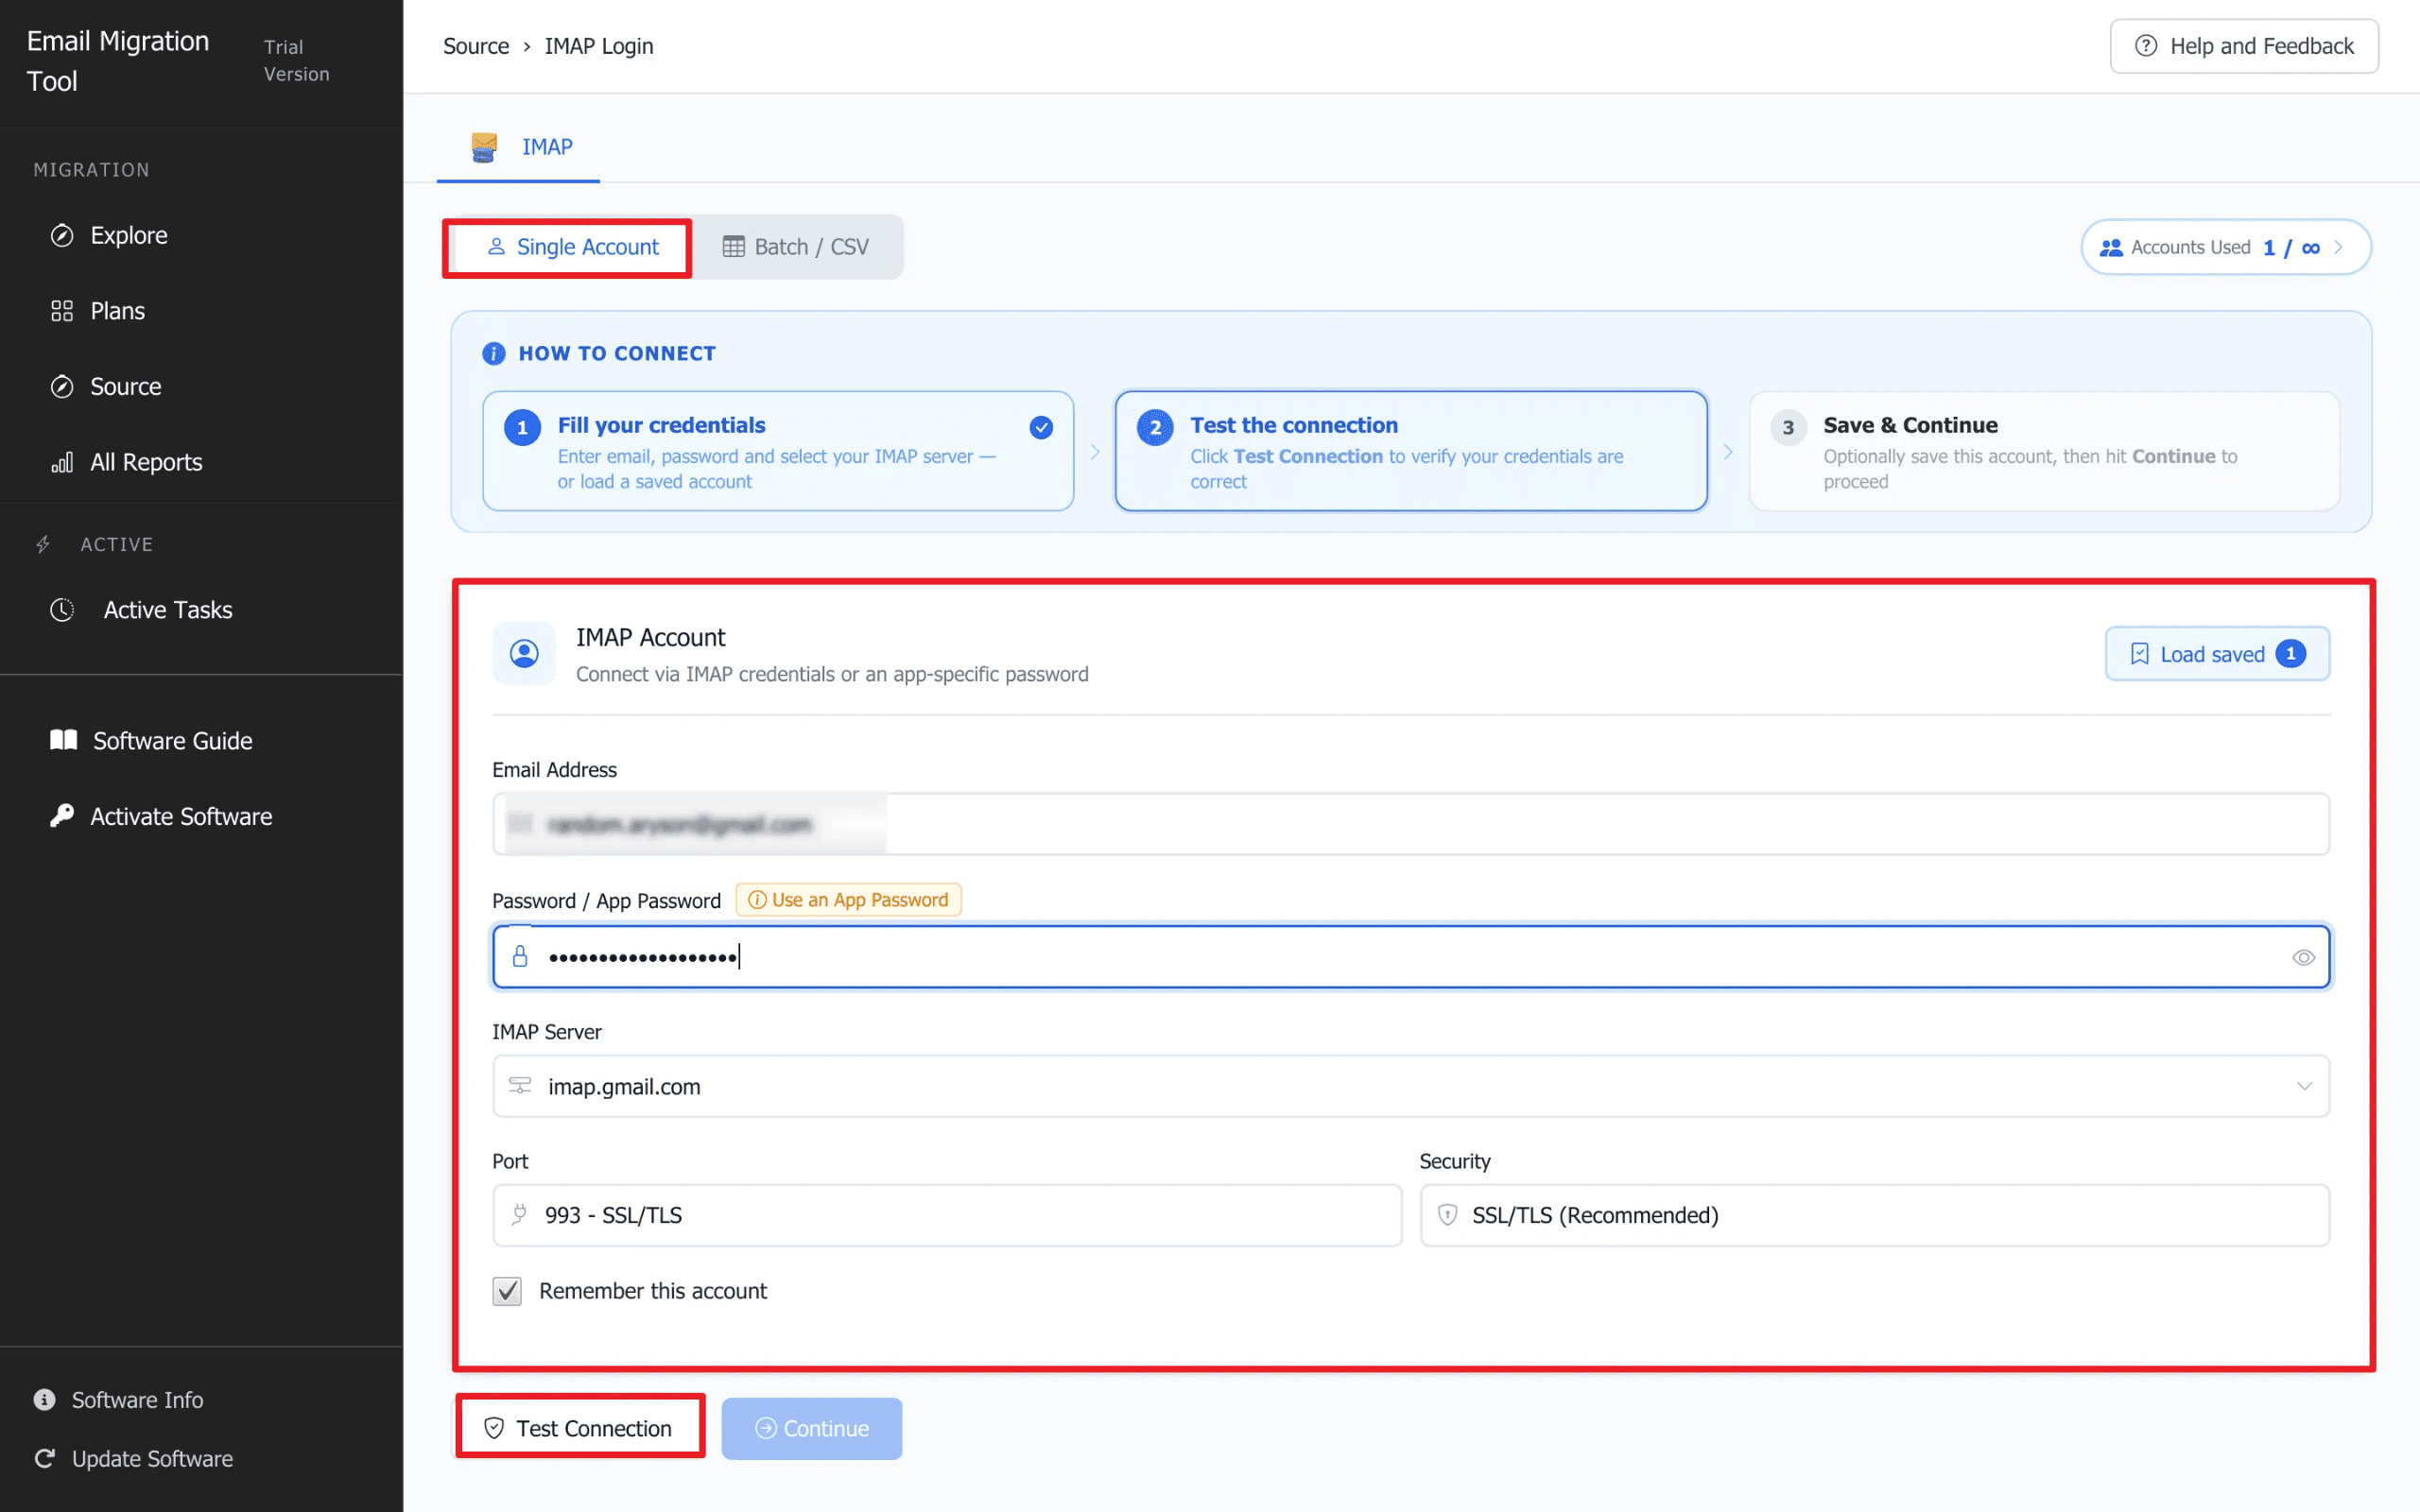The image size is (2420, 1512).
Task: Click the Software Guide book icon
Action: coord(63,740)
